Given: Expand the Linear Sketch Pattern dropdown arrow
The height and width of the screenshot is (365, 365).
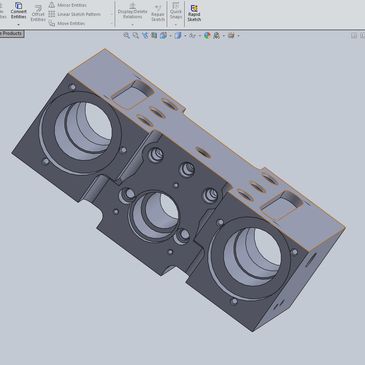Looking at the screenshot, I should click(112, 14).
